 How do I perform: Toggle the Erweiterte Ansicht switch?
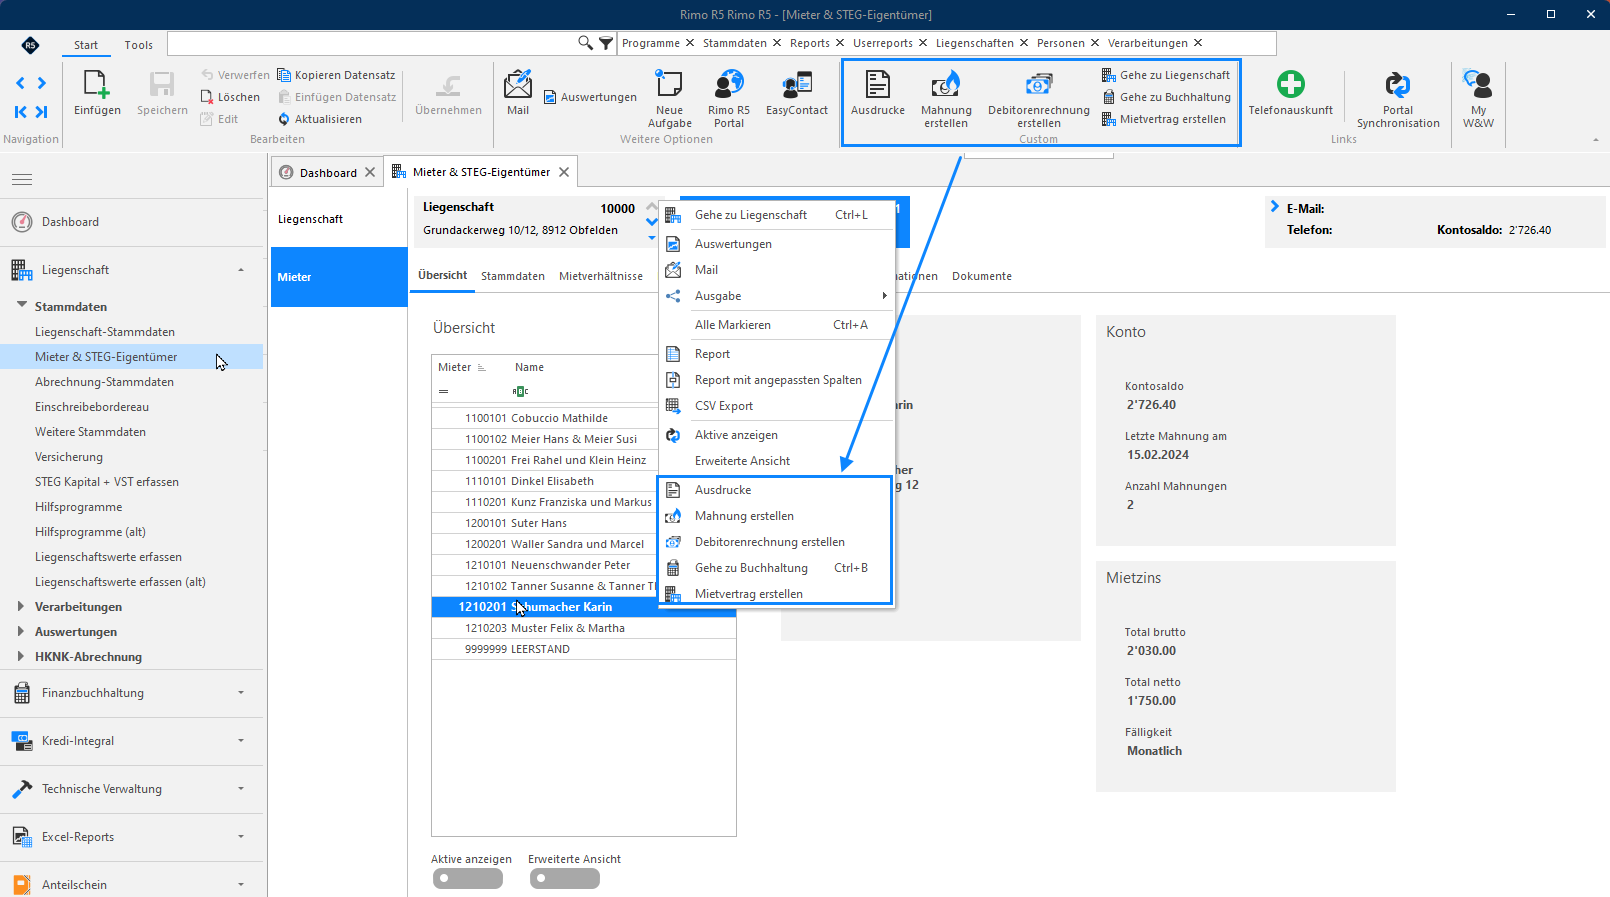(x=565, y=878)
